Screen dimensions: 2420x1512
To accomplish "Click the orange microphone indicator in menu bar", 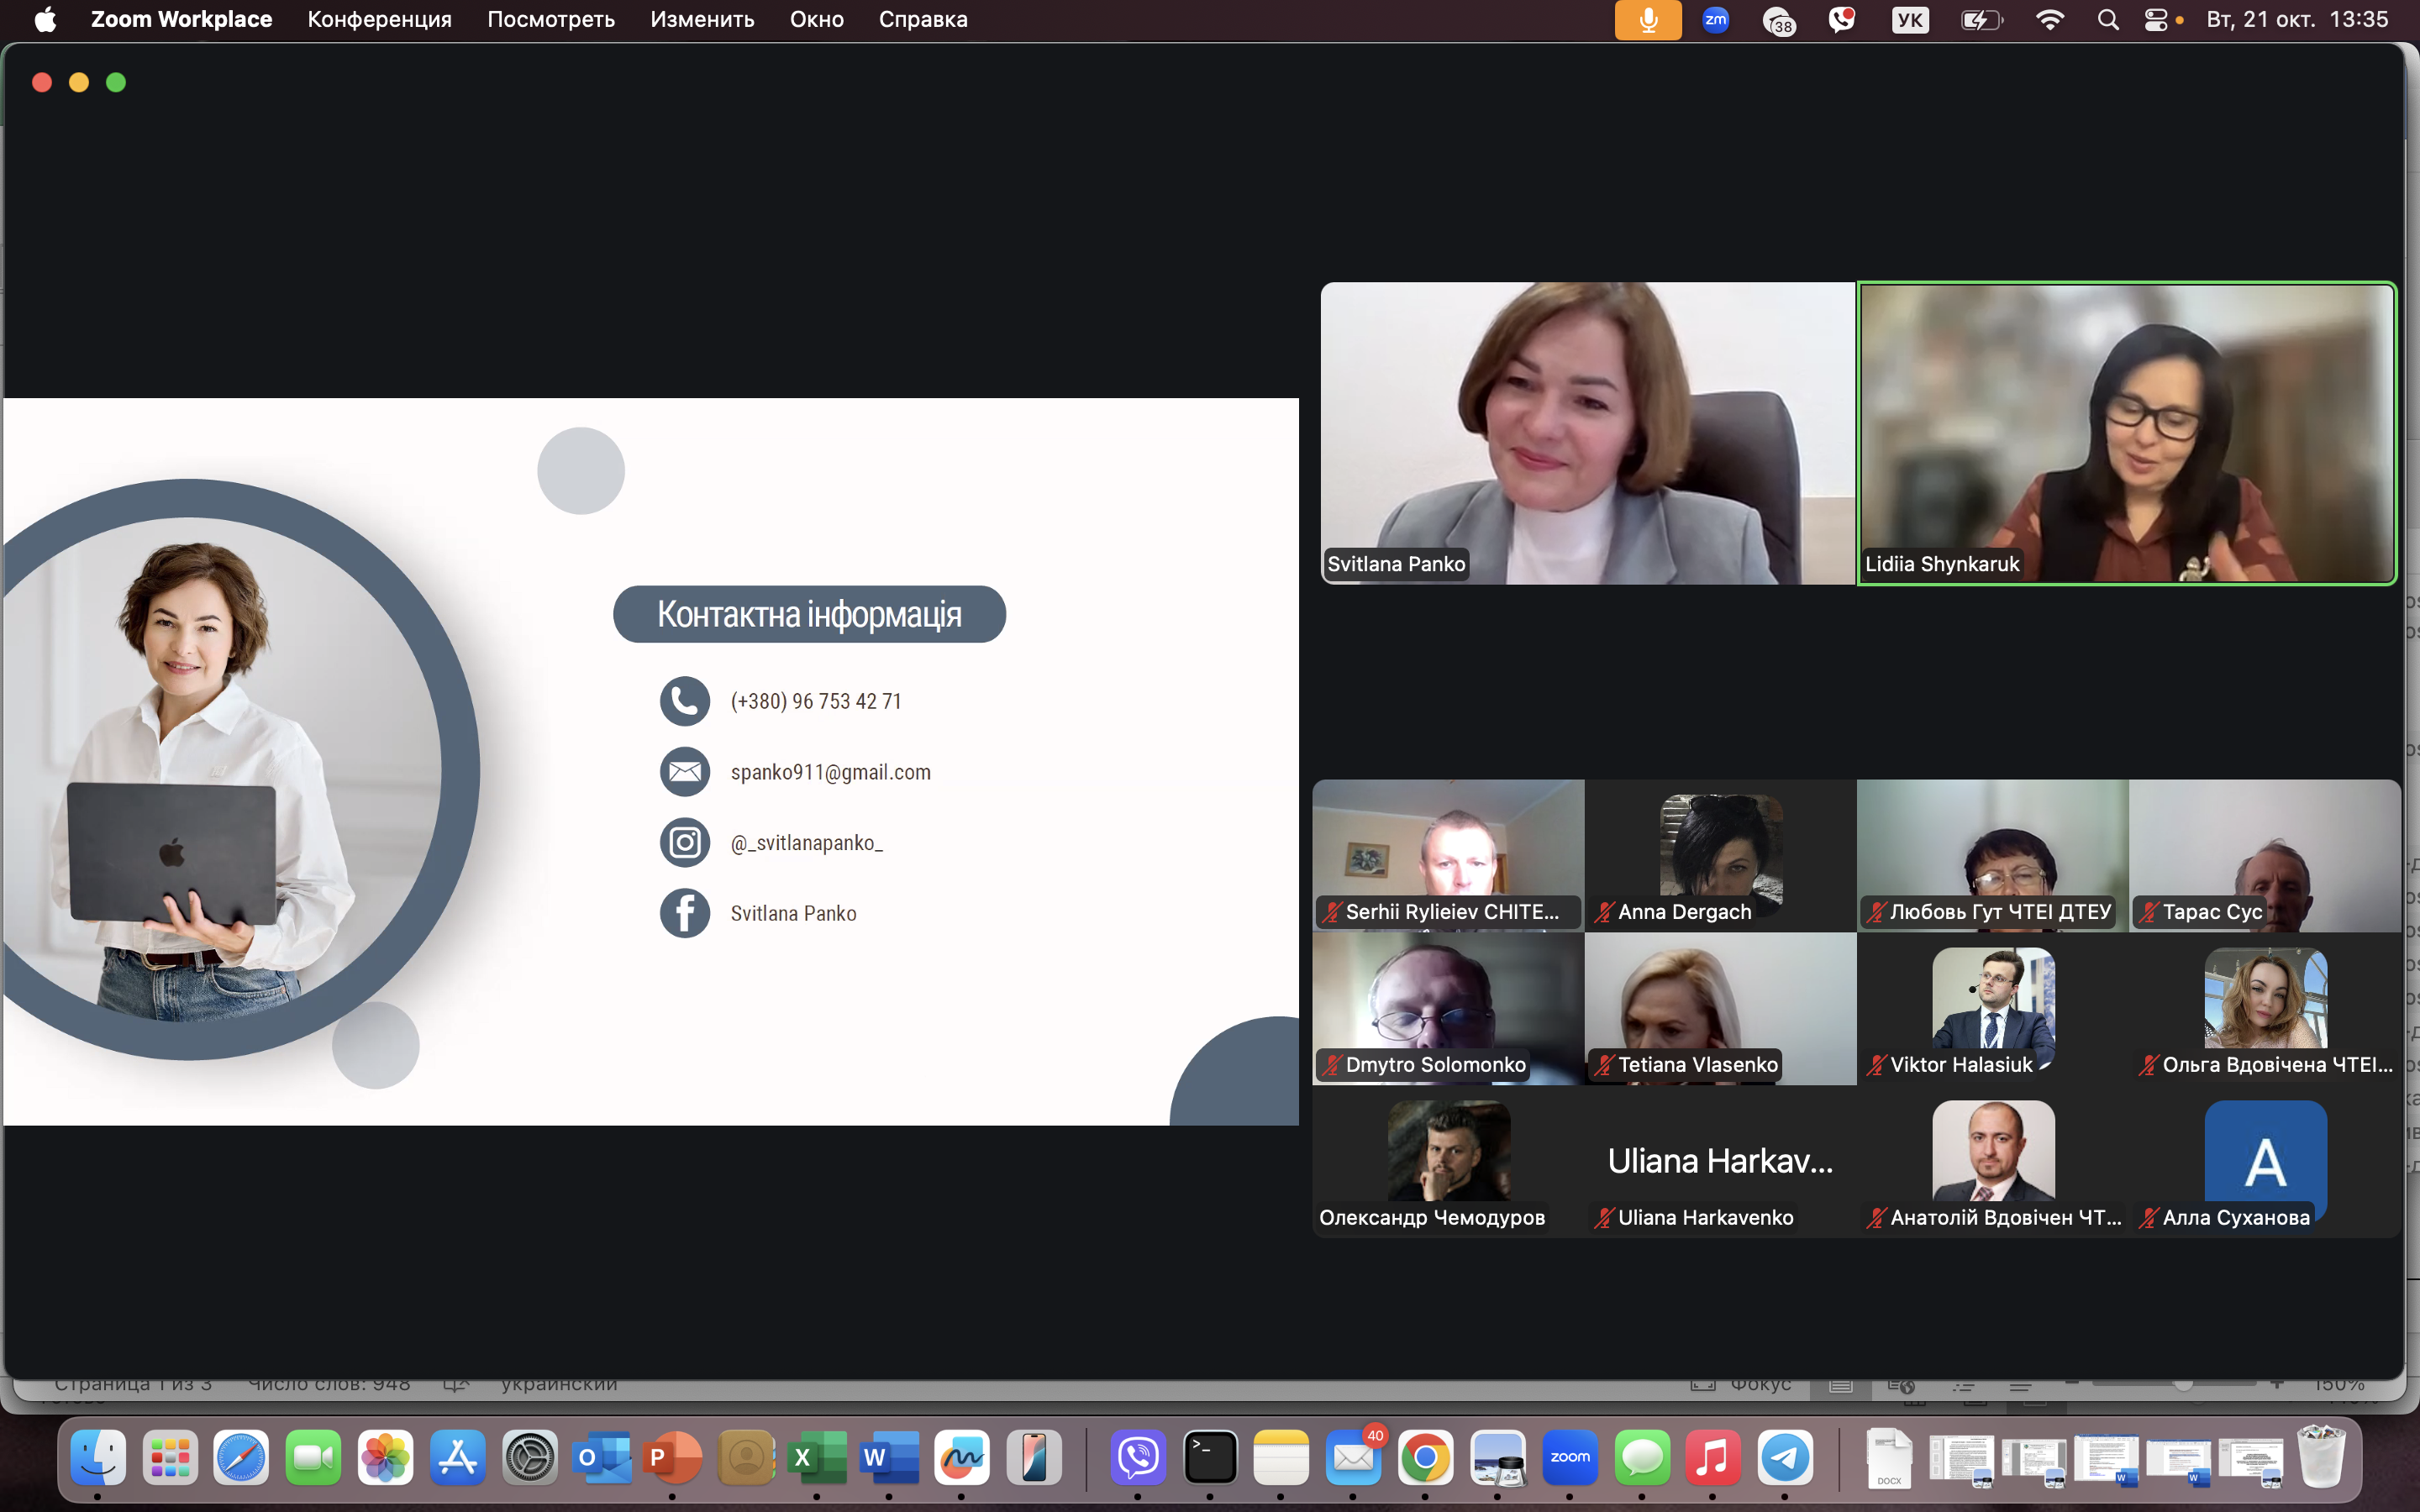I will [x=1647, y=20].
